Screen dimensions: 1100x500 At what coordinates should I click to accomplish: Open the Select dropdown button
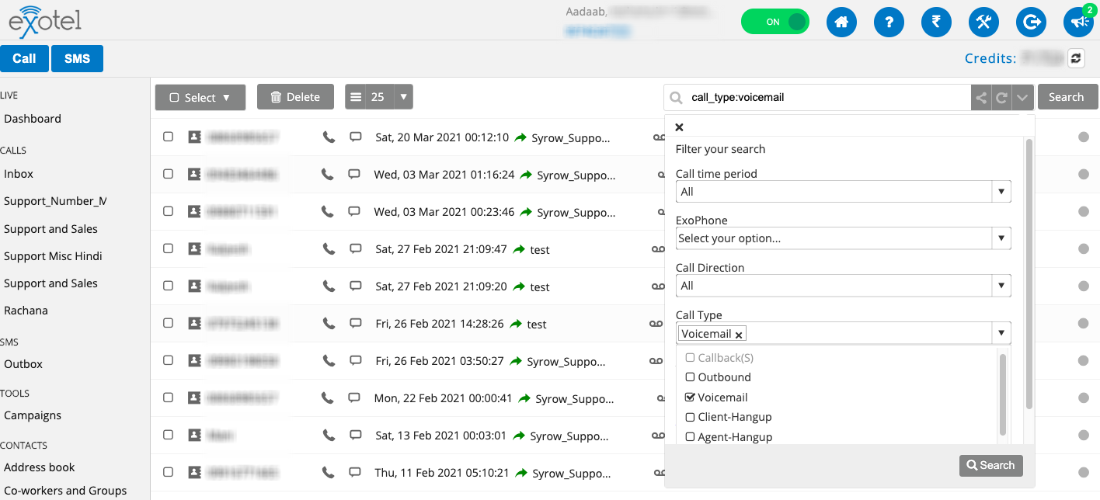[200, 97]
